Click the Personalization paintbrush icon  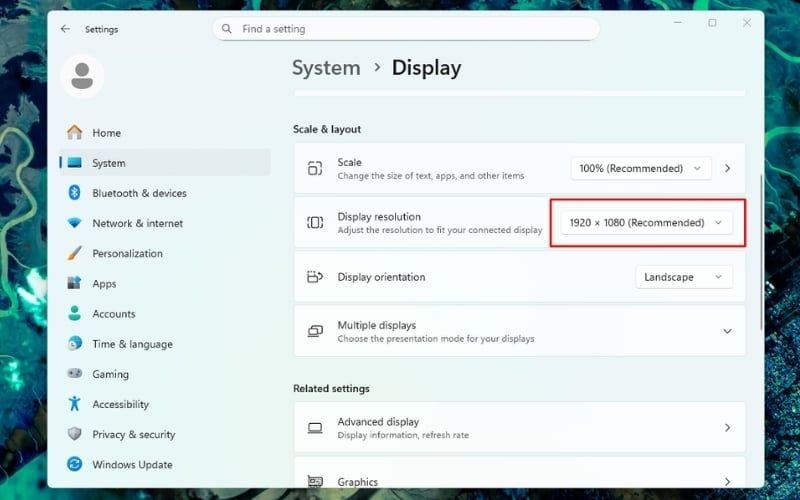click(74, 254)
